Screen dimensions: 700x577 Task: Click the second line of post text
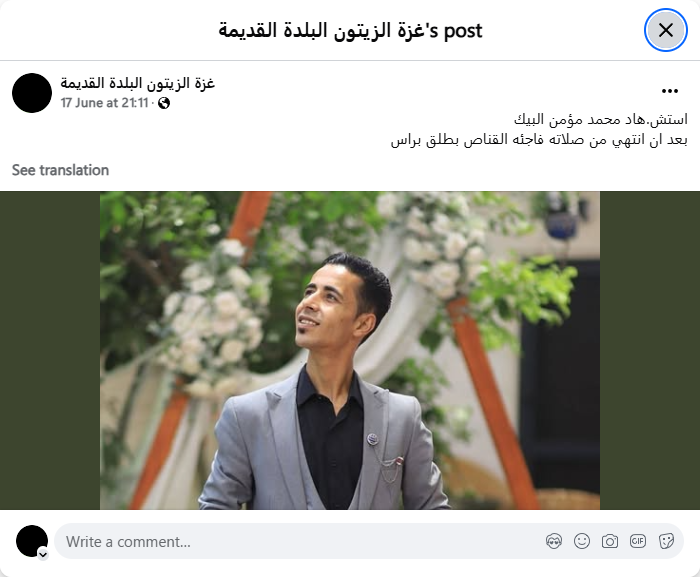[539, 140]
